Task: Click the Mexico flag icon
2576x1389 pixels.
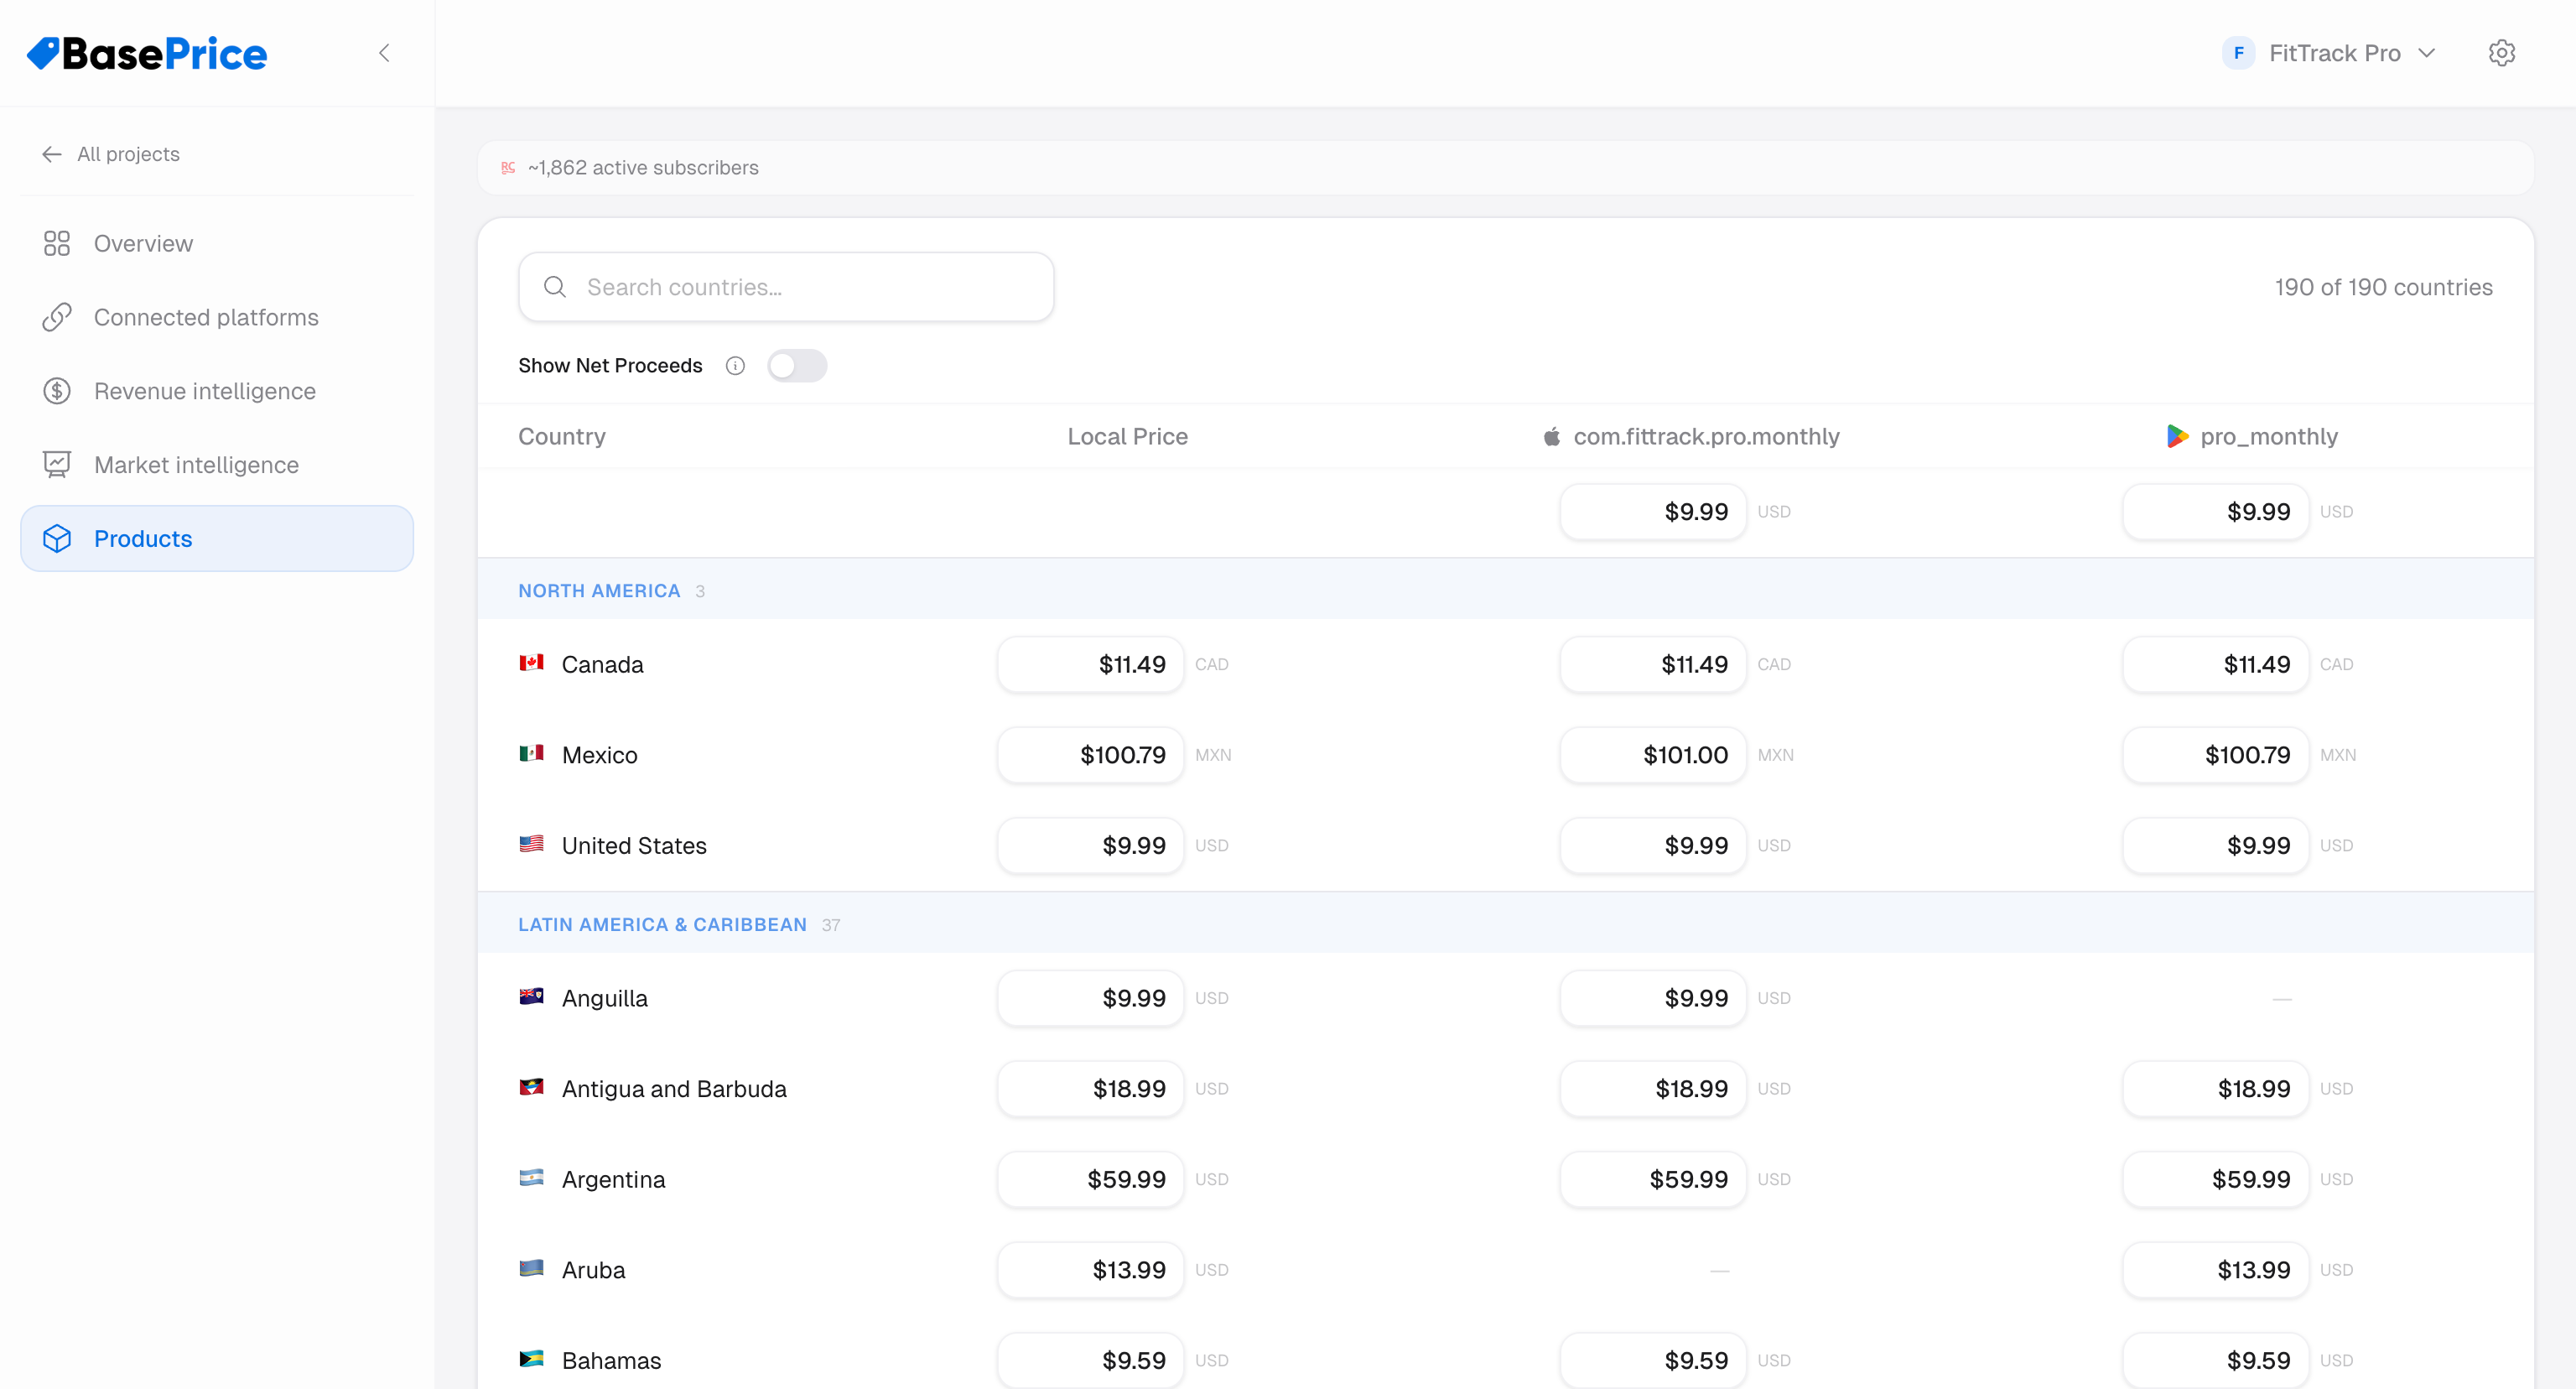Action: 532,753
